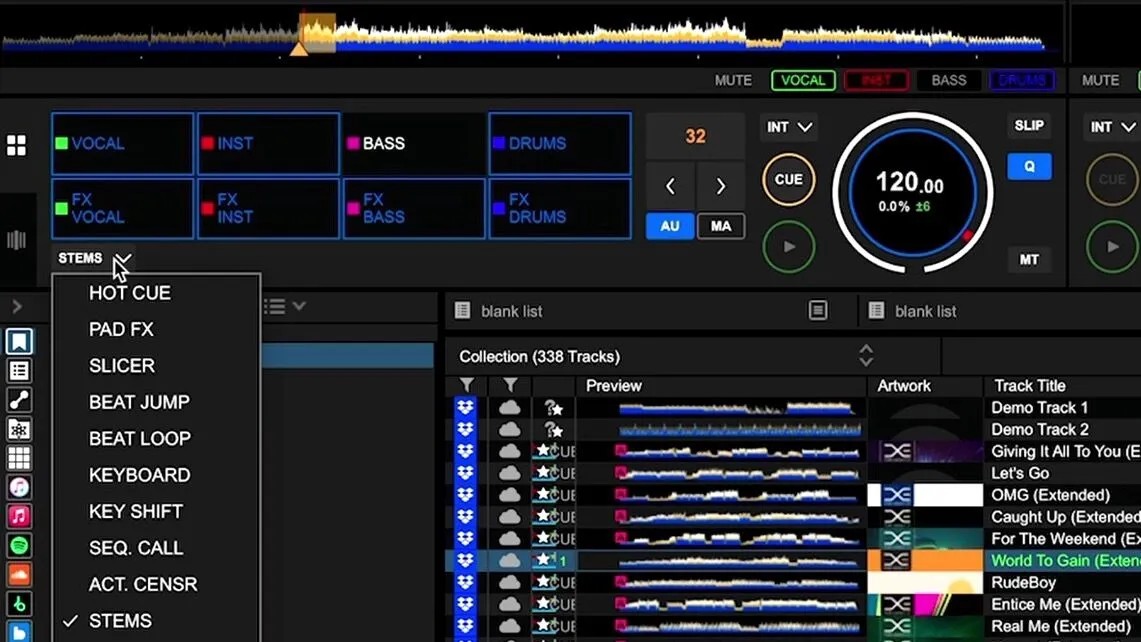The image size is (1141, 642).
Task: Click the Dropbox icon on the Demo Track 1 row
Action: click(465, 408)
